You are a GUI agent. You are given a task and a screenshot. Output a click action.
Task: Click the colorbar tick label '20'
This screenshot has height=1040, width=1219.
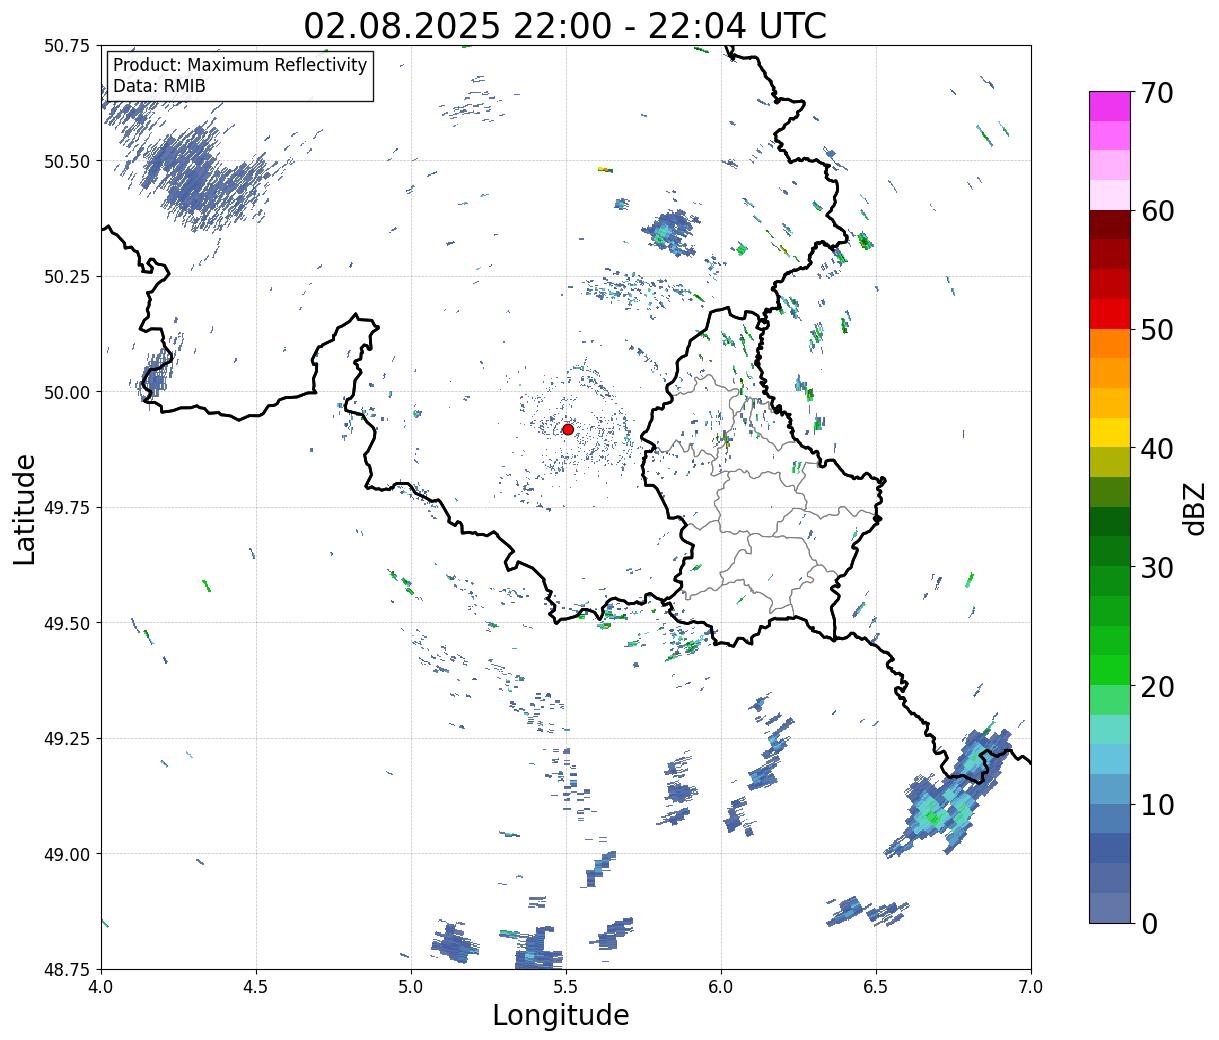click(1157, 686)
